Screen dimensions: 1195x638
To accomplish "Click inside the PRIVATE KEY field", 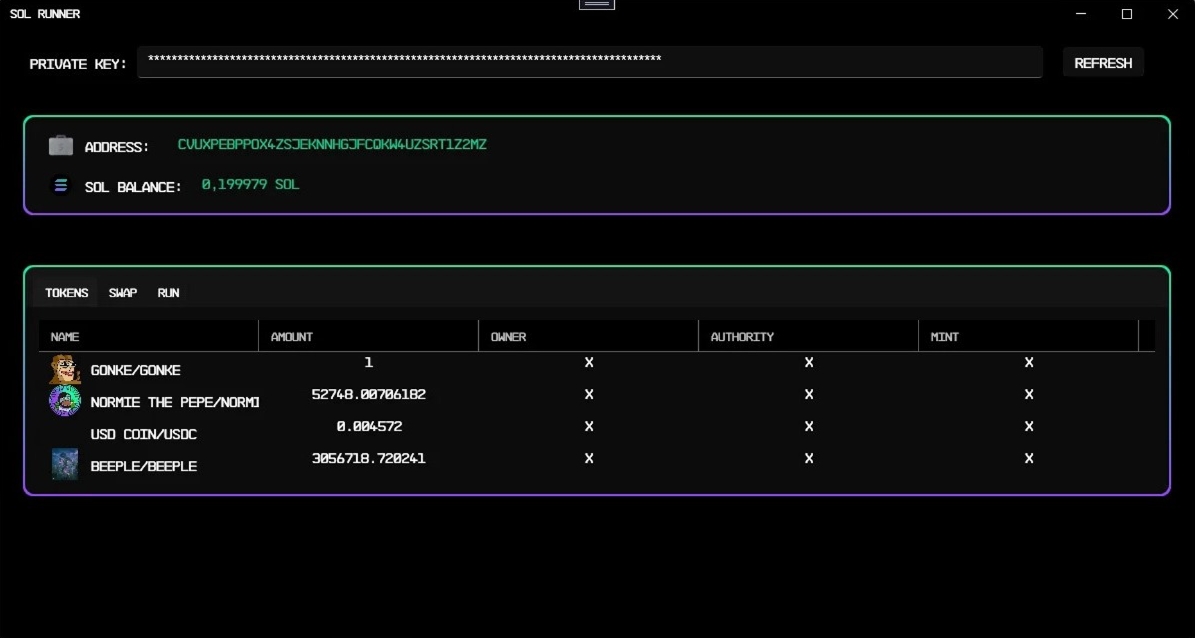I will click(589, 62).
